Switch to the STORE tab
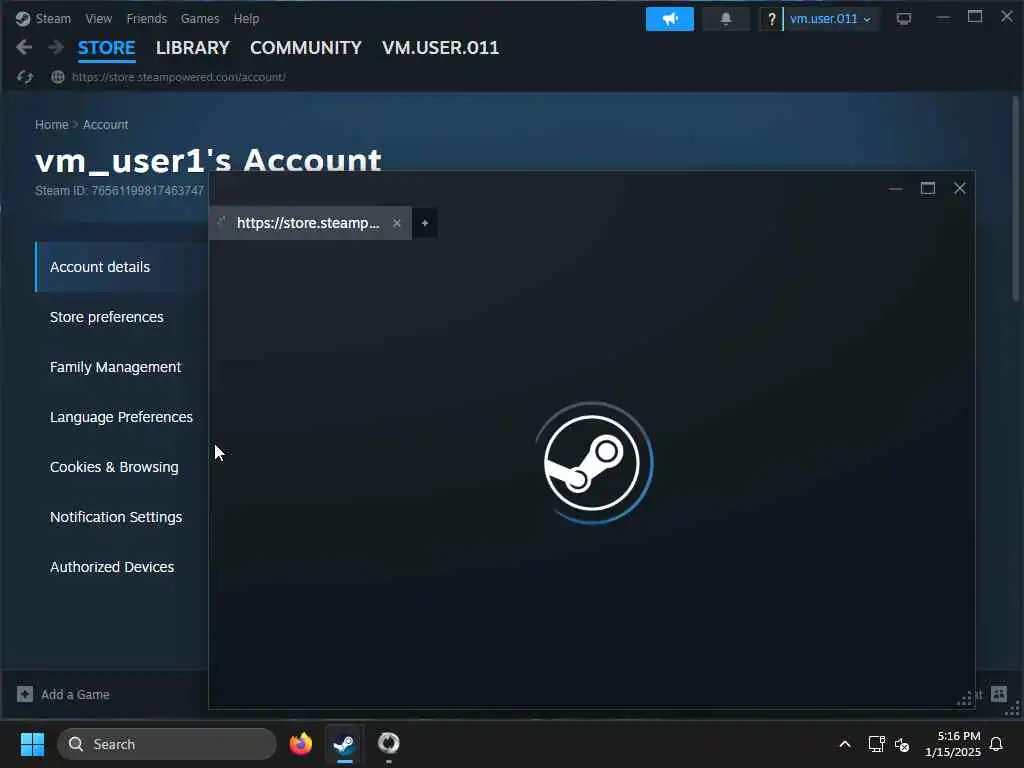Viewport: 1024px width, 768px height. (106, 48)
